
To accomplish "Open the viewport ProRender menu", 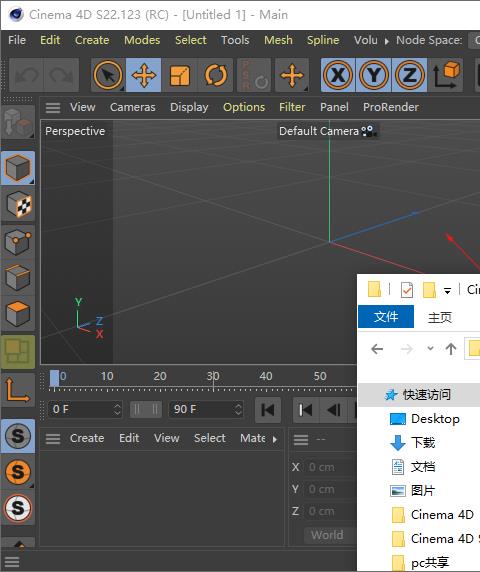I will pyautogui.click(x=391, y=107).
